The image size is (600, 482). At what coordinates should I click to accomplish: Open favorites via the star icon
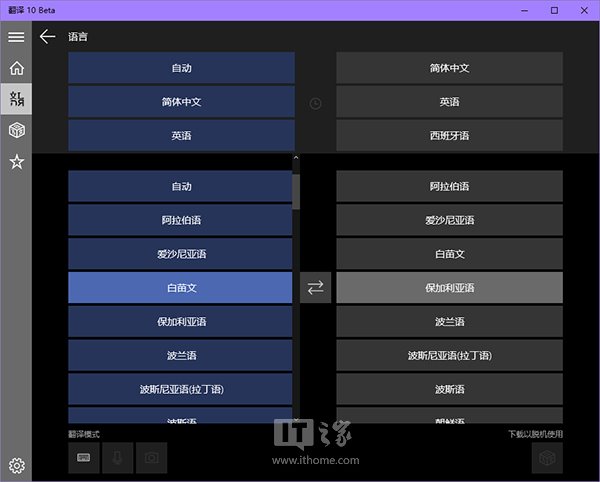coord(16,161)
